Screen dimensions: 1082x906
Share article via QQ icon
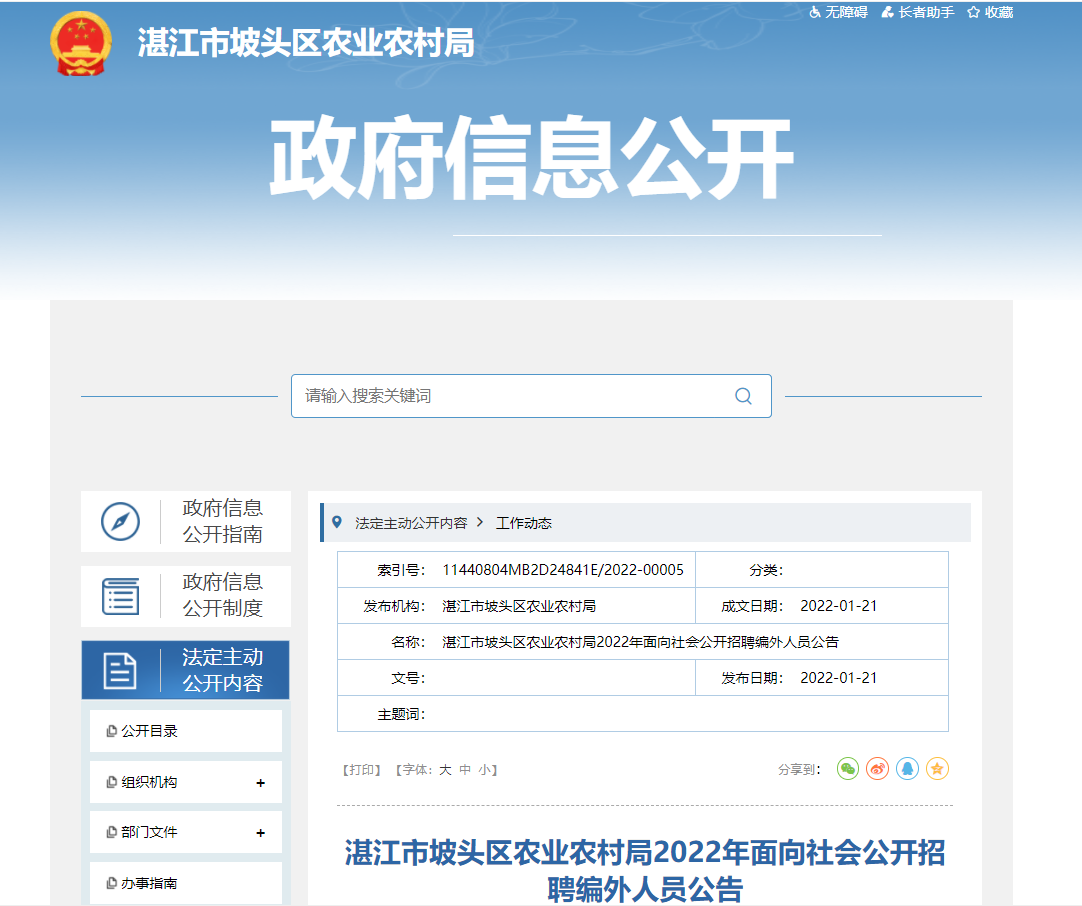click(x=907, y=769)
